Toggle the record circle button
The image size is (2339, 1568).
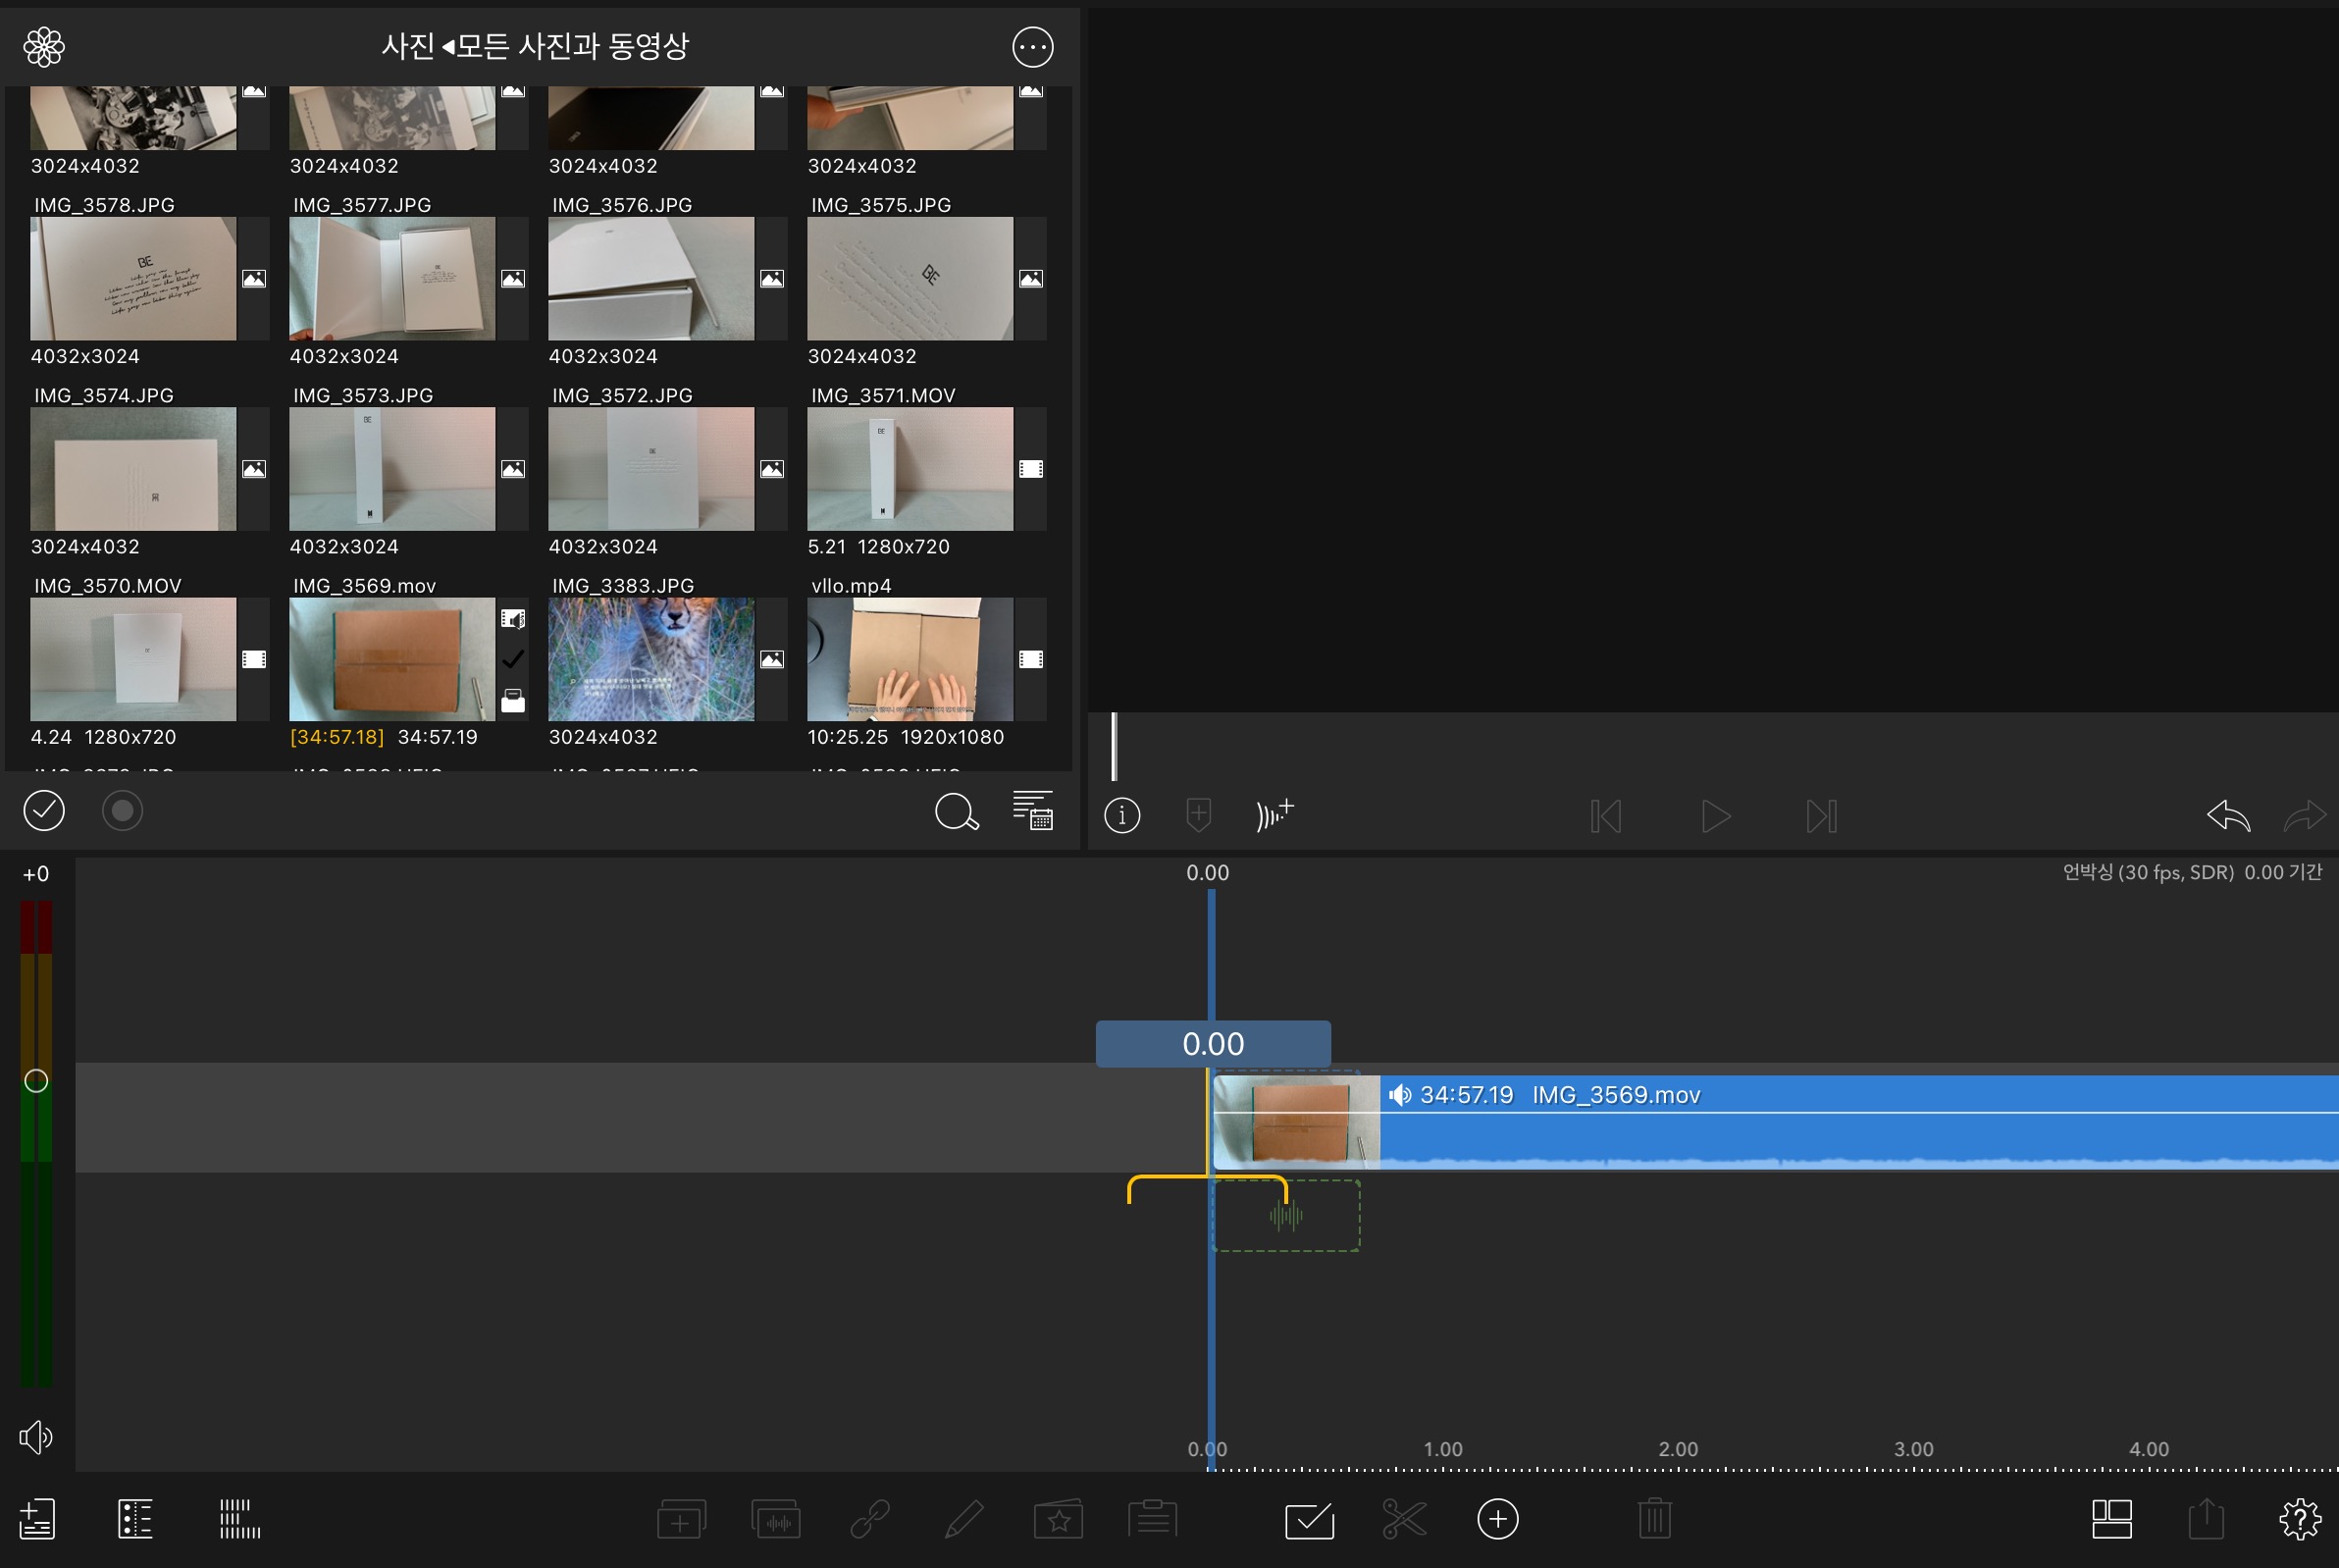click(x=123, y=811)
